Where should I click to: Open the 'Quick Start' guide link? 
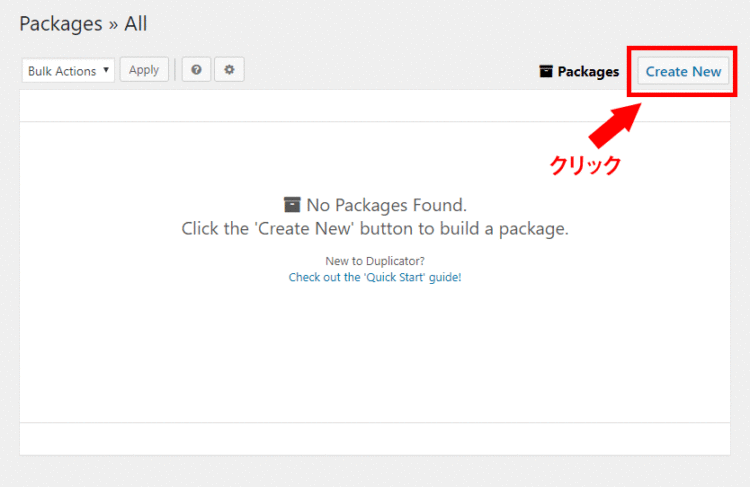(375, 277)
